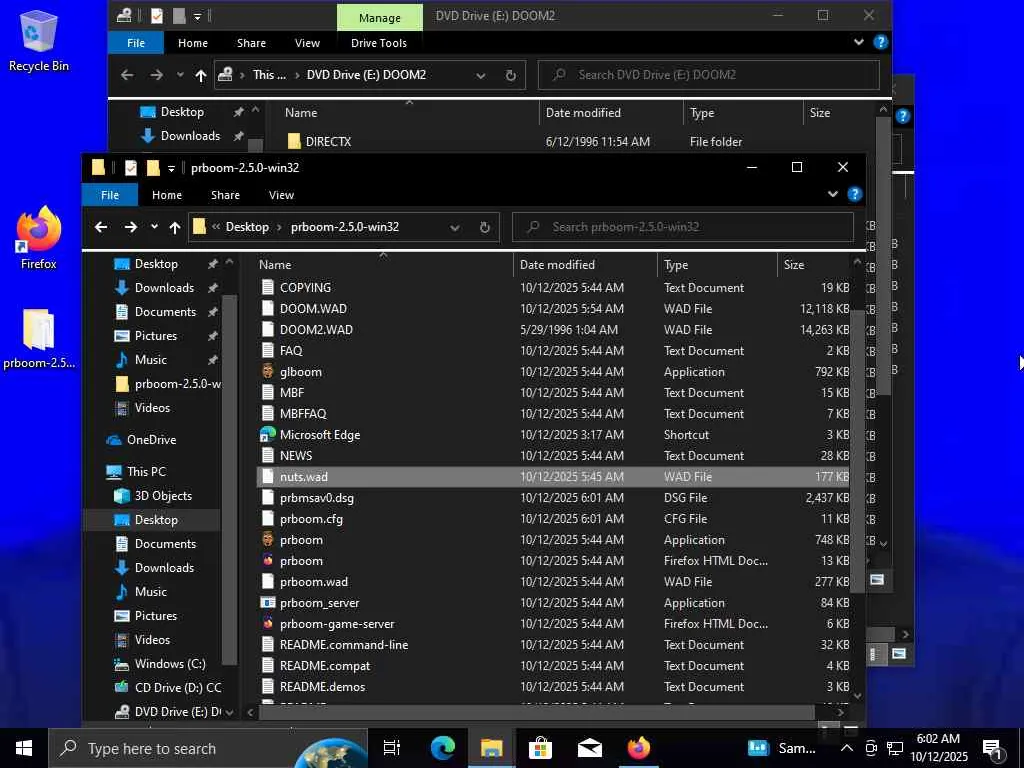Click the taskbar Type here to search box
Viewport: 1024px width, 768px height.
[208, 748]
